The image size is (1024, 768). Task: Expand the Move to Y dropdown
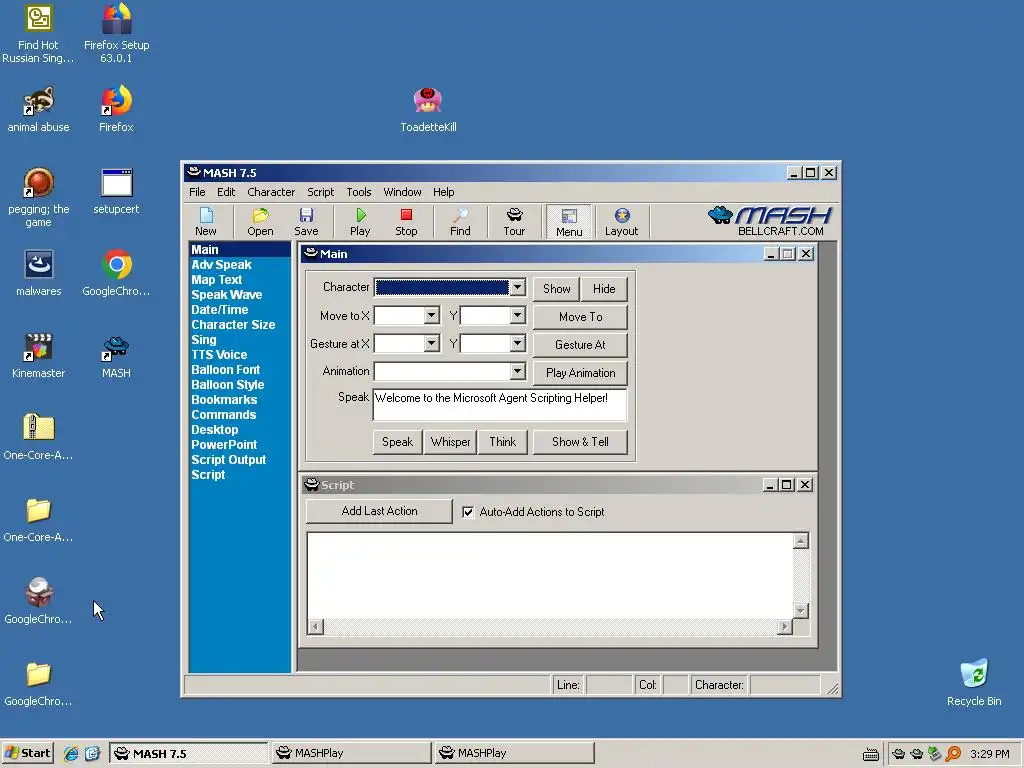pos(517,315)
